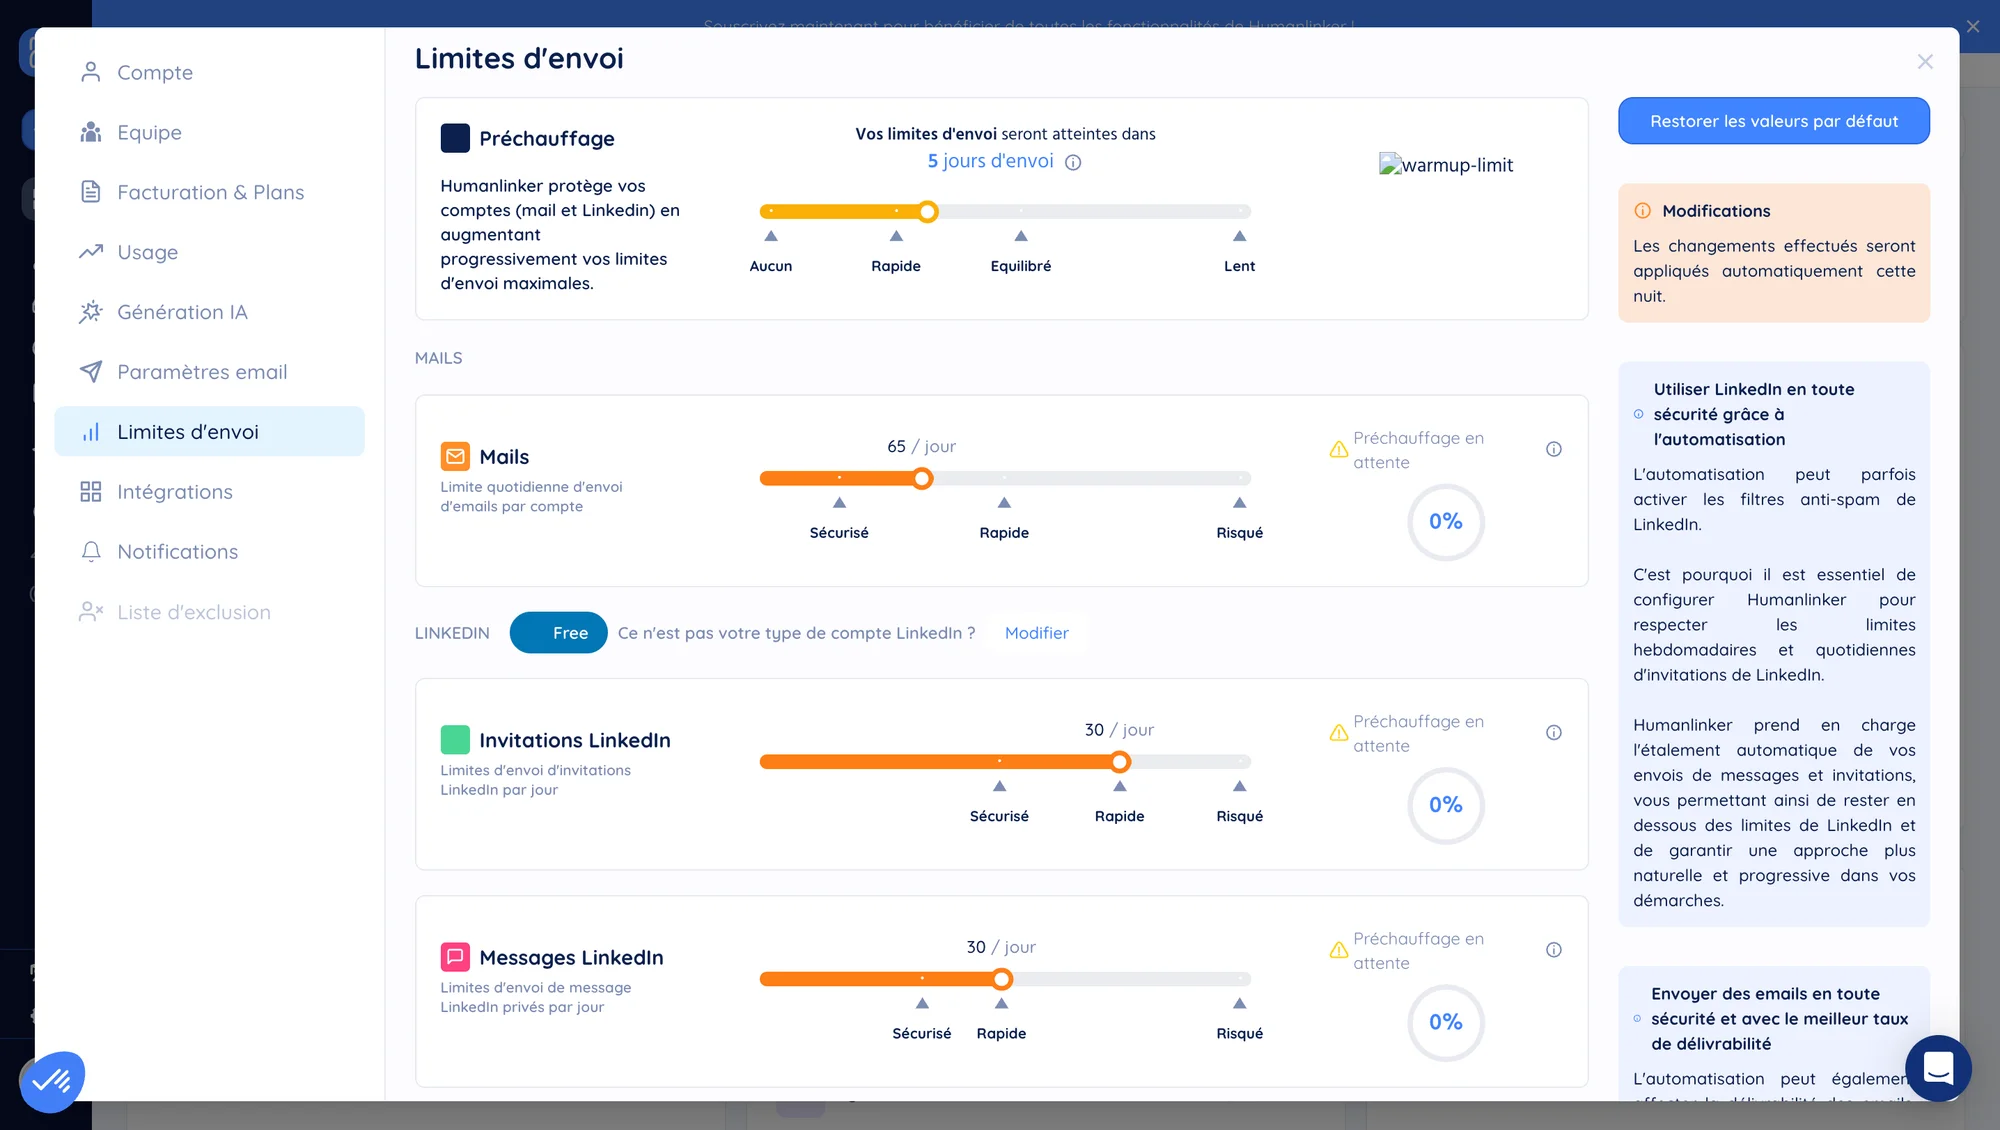Click the Mails envelope icon
This screenshot has height=1130, width=2000.
tap(455, 456)
